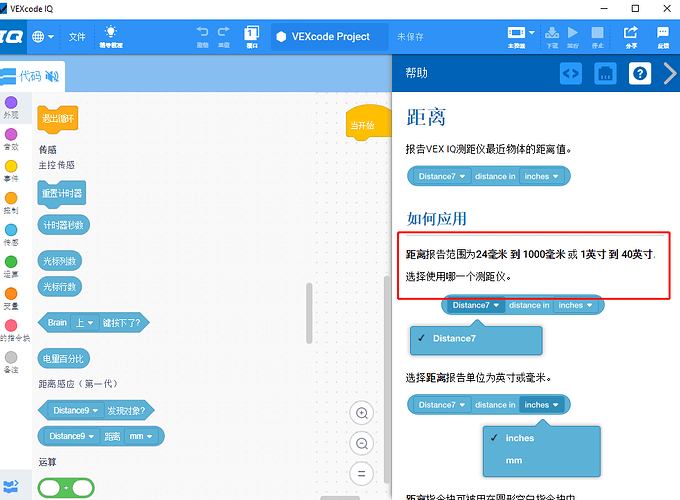The image size is (680, 500).
Task: Reset workspace zoom with equals icon
Action: (362, 474)
